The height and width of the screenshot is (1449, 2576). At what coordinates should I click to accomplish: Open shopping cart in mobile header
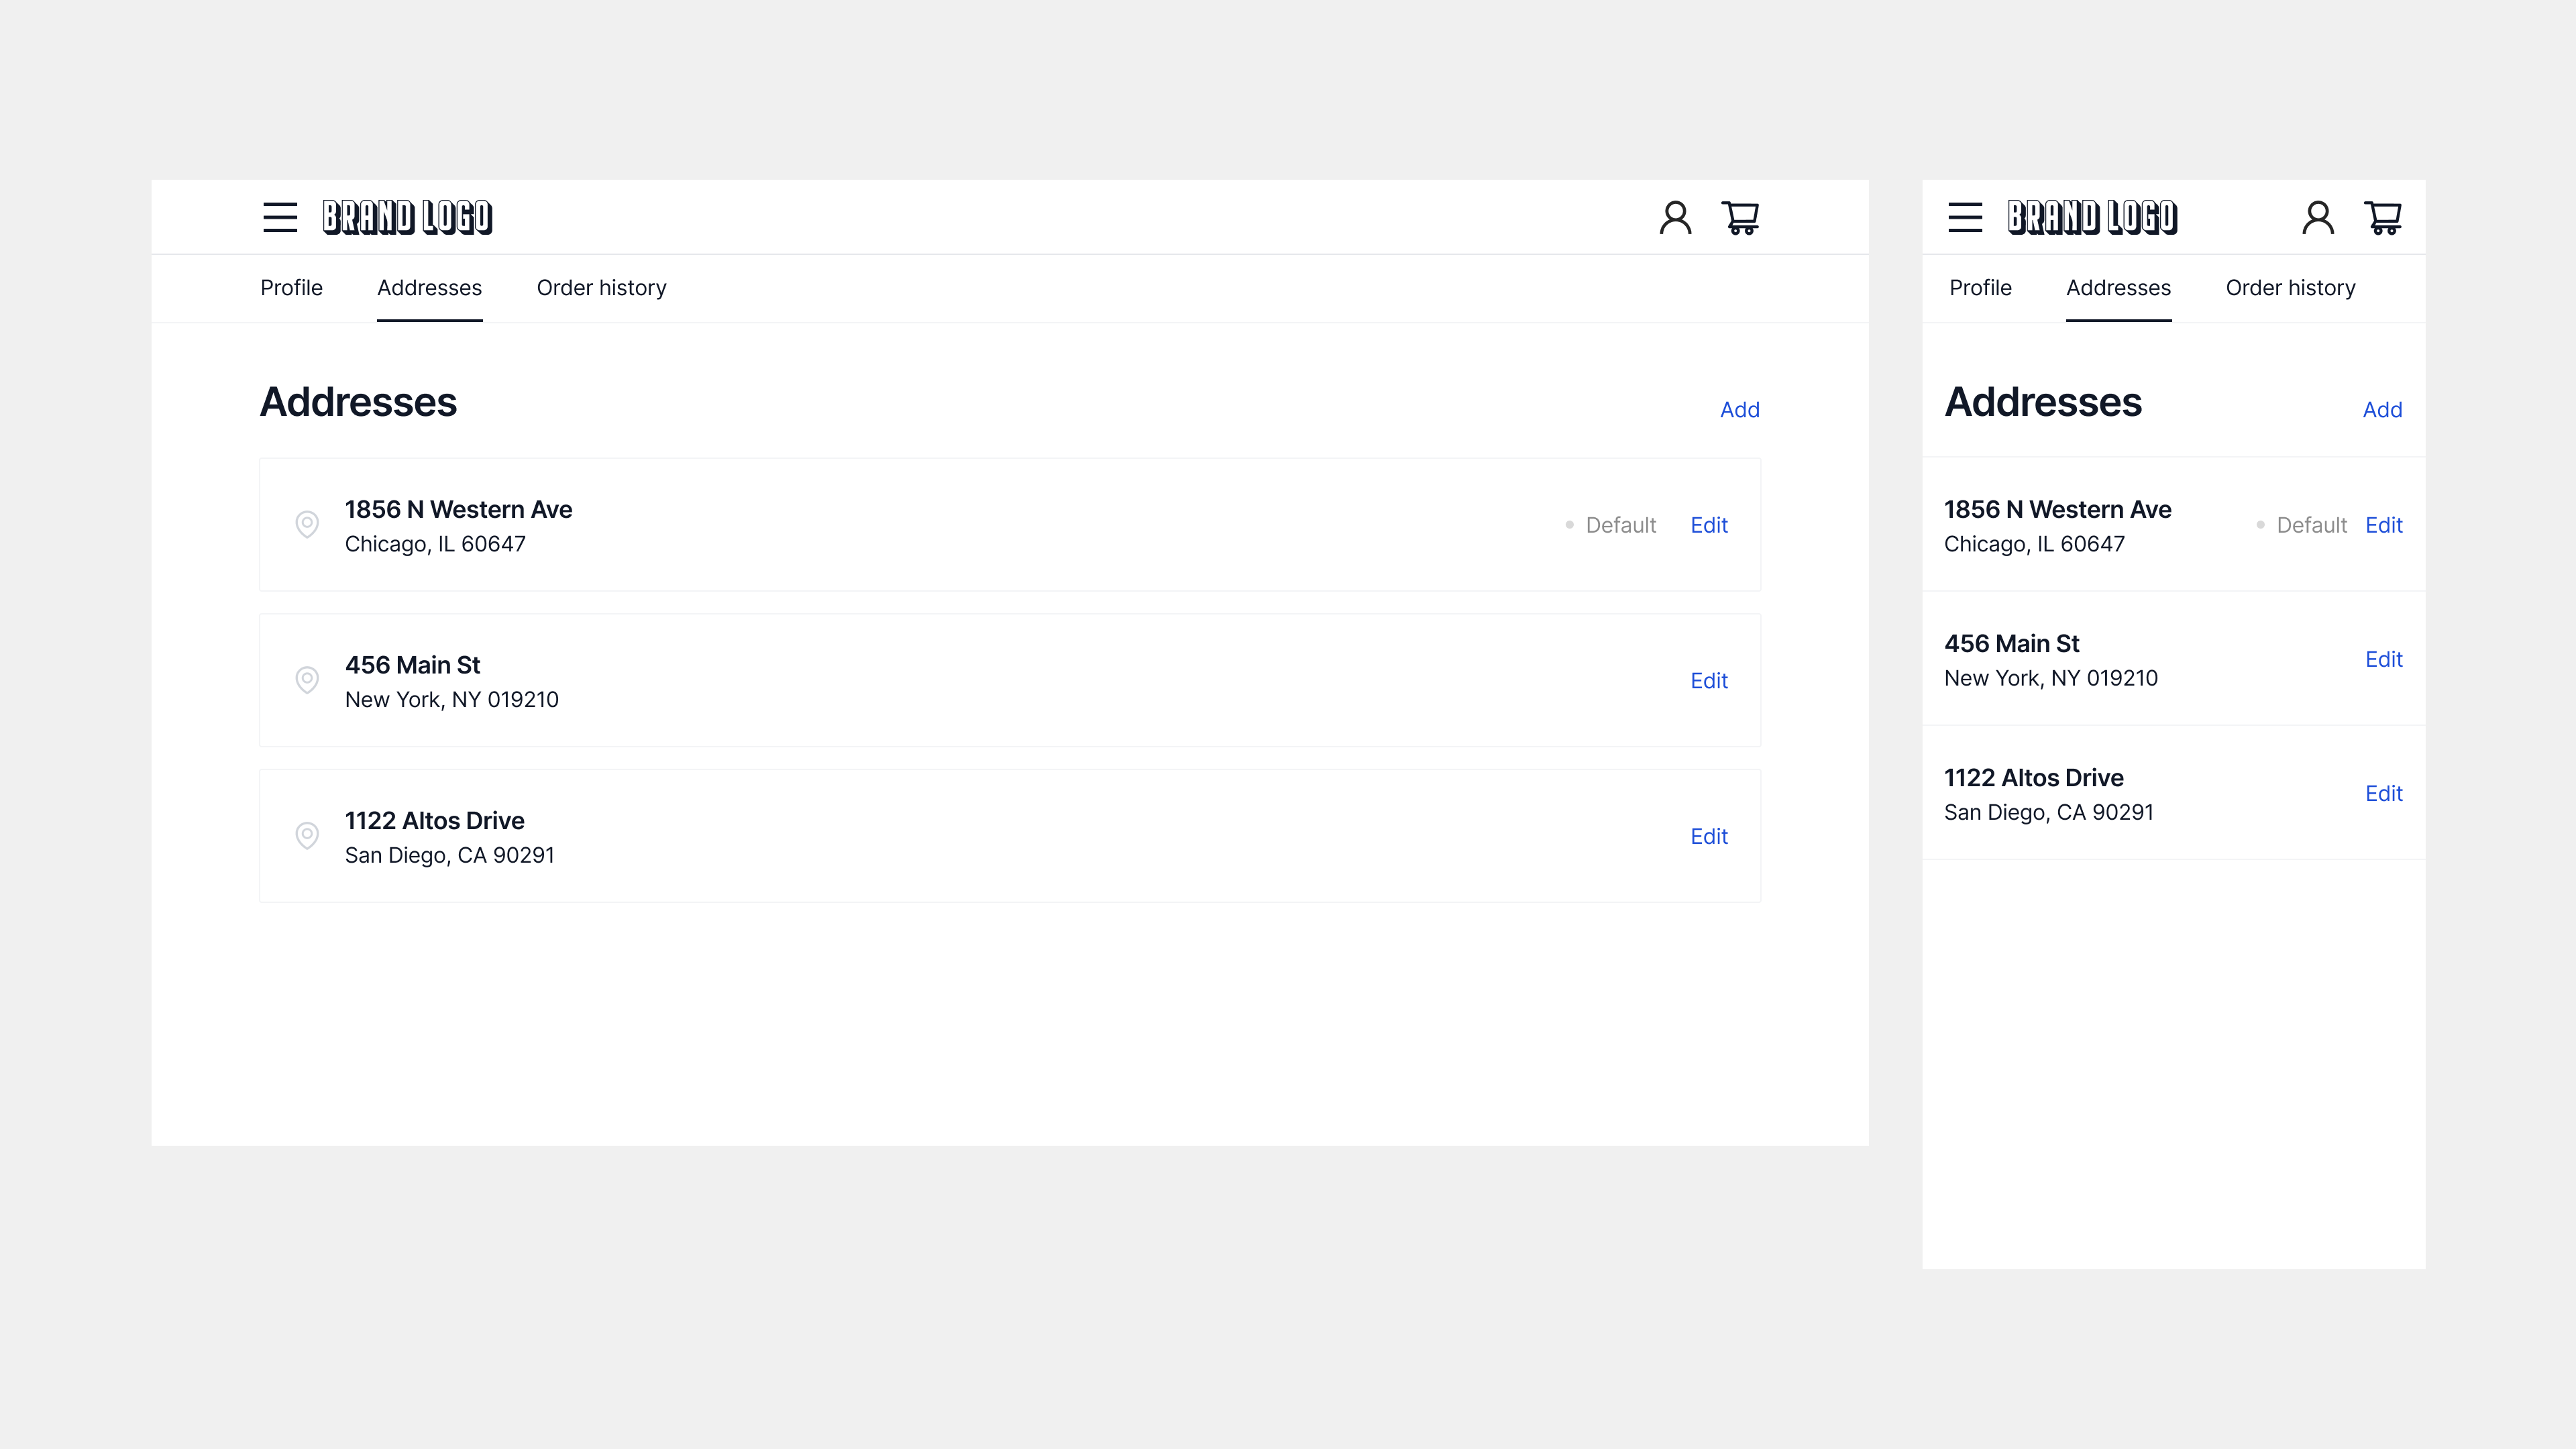point(2383,217)
